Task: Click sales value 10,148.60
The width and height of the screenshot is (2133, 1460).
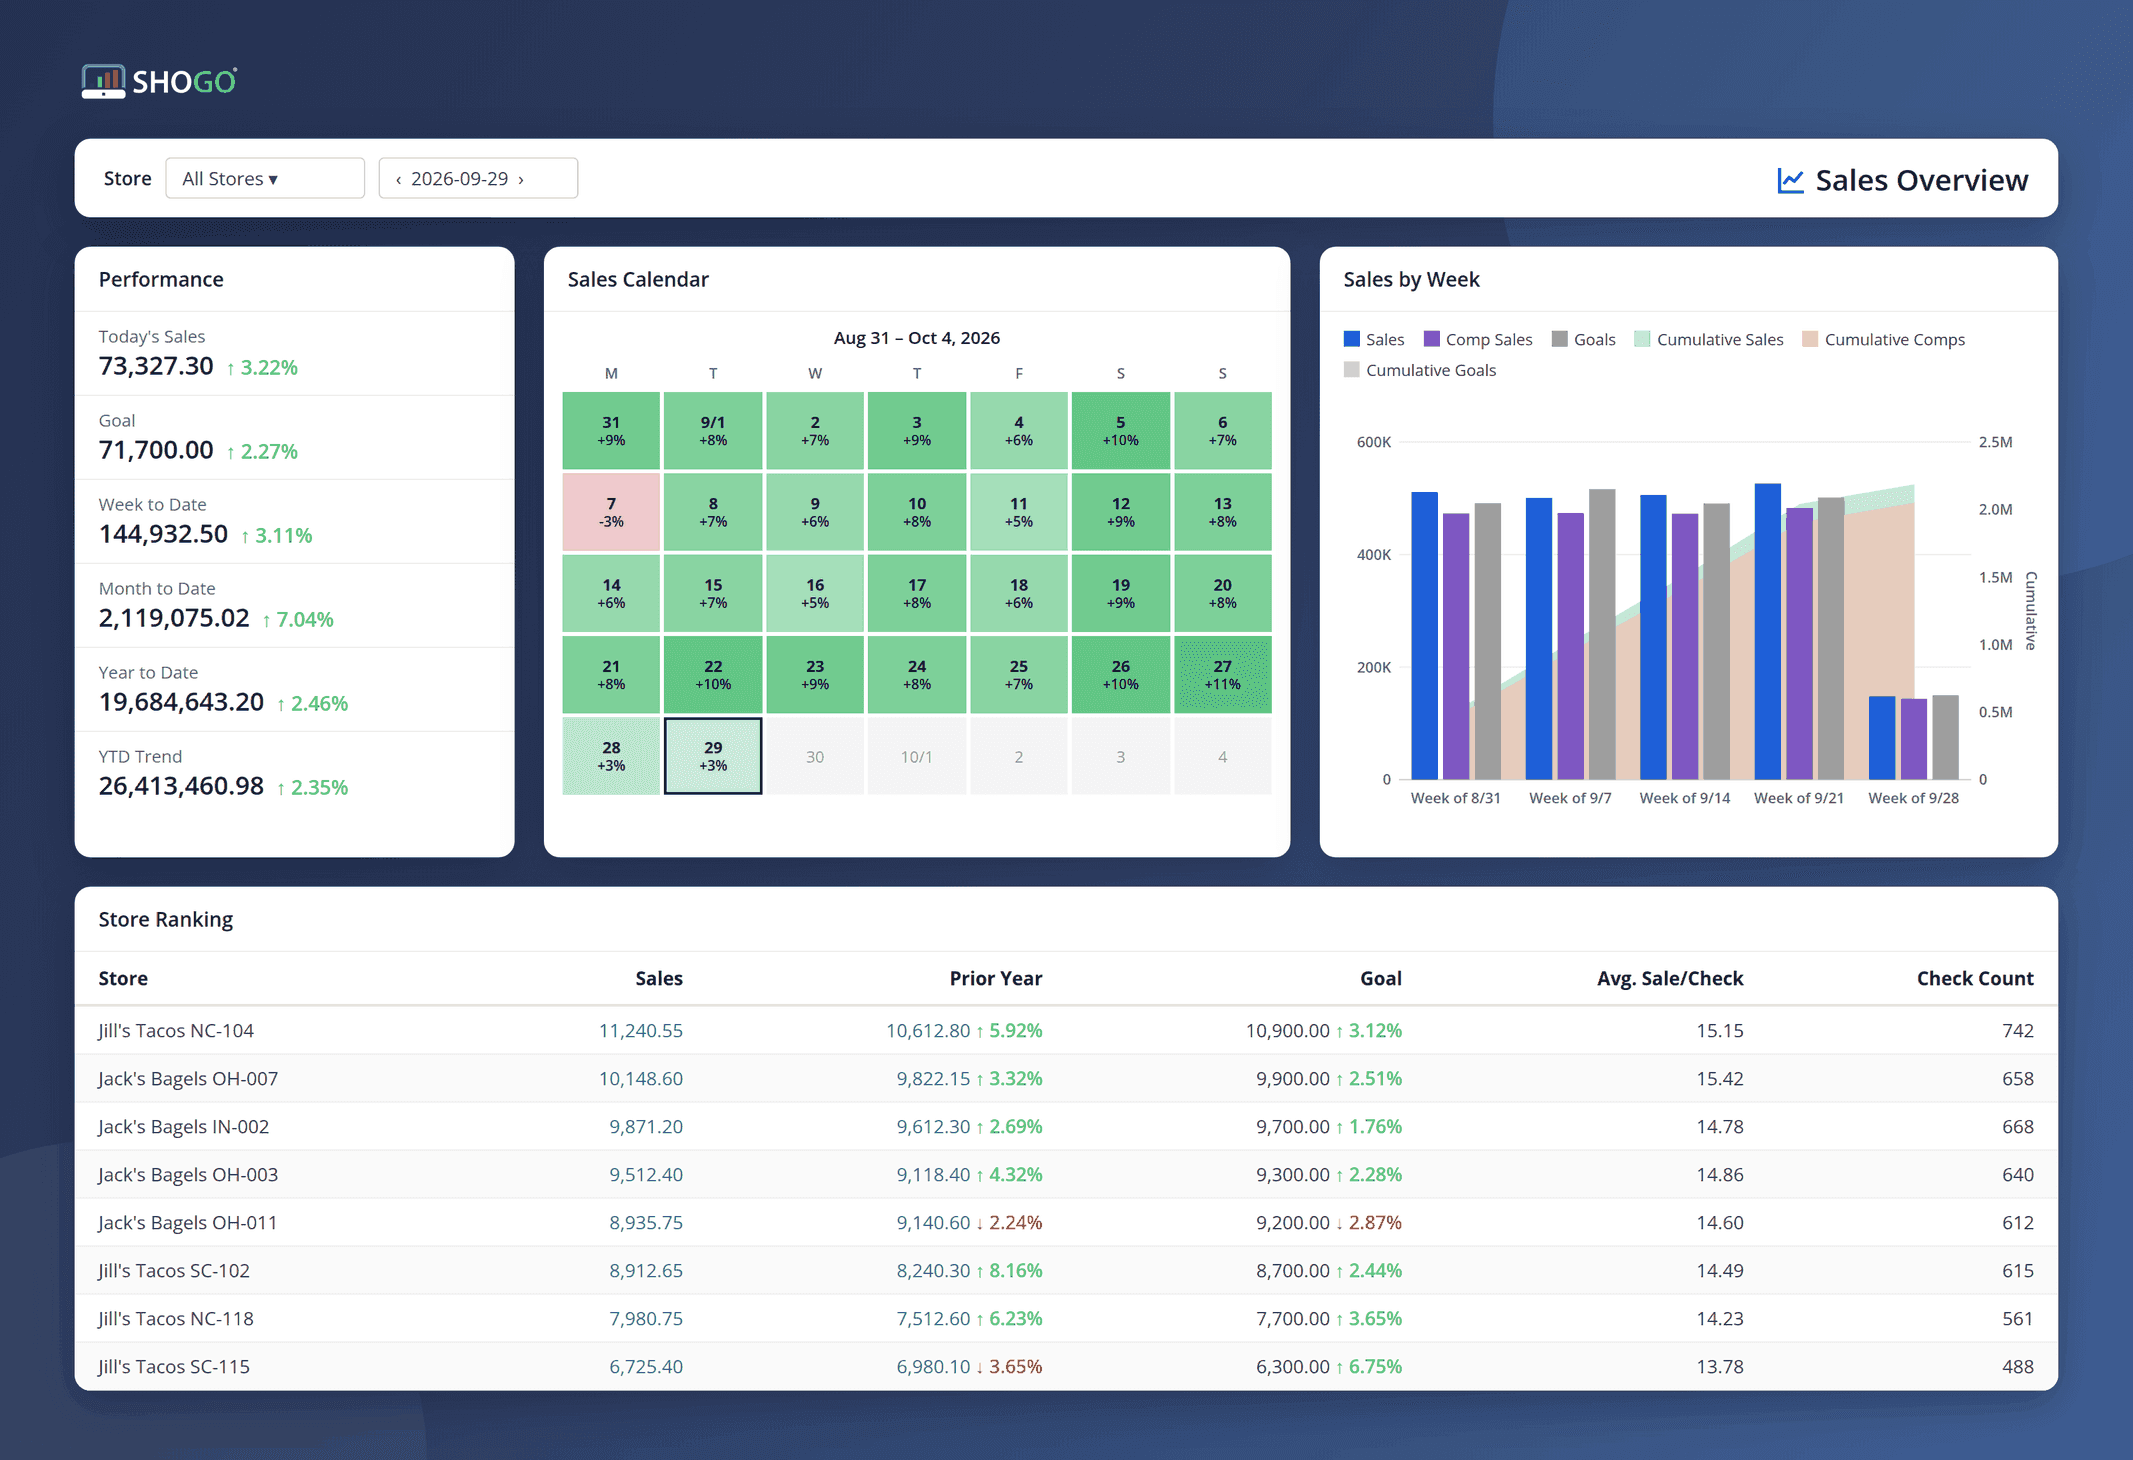Action: pyautogui.click(x=641, y=1078)
